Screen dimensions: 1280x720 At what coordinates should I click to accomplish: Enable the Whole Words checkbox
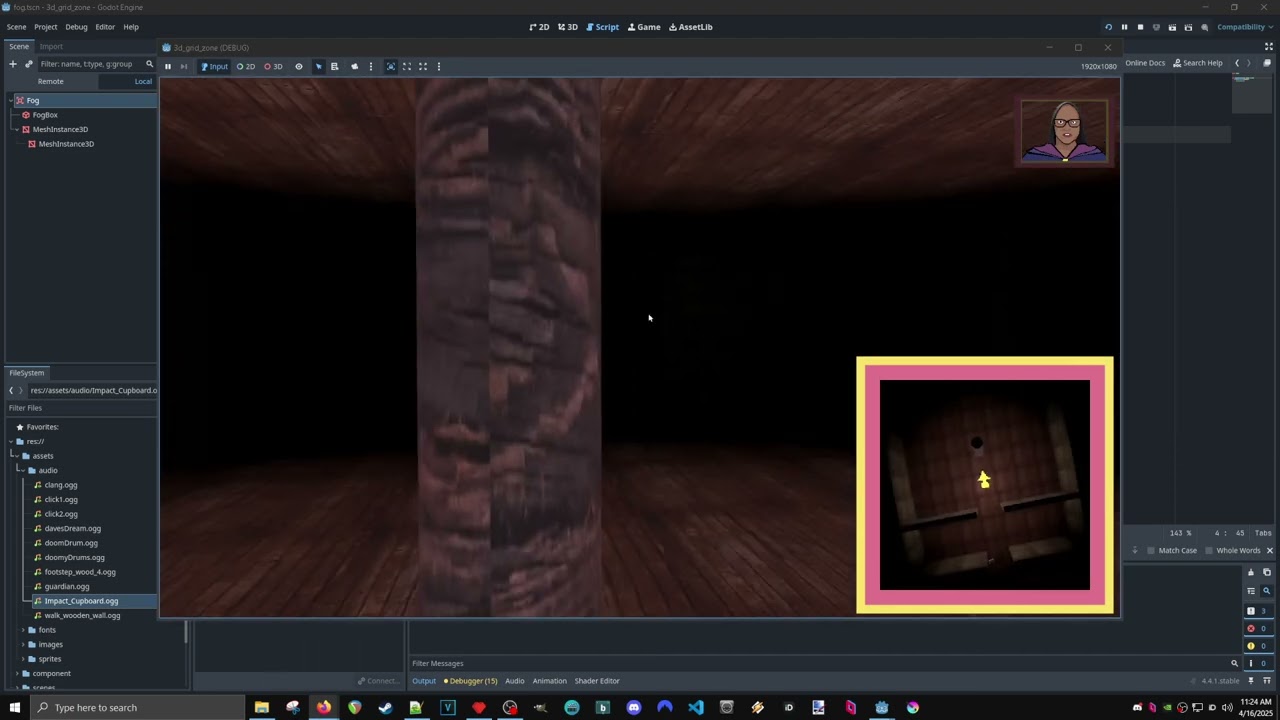1209,551
